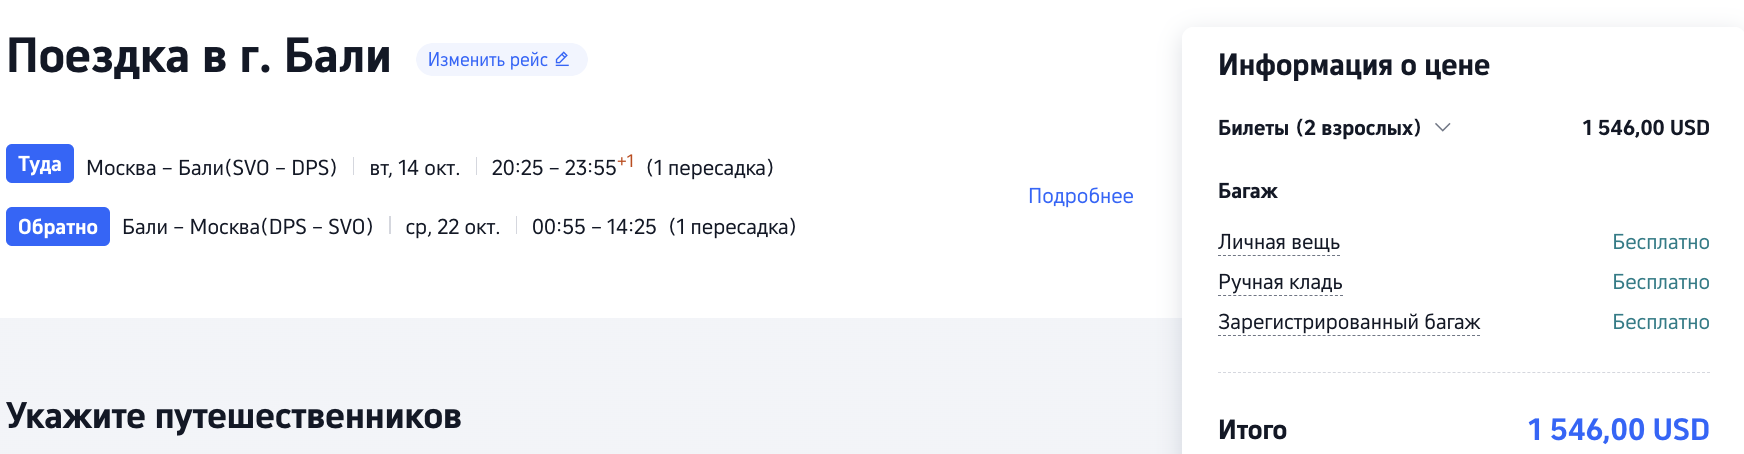Click the return route Бали – Москва(DPS – SVO)
Screen dimensions: 1744x454
click(x=247, y=227)
